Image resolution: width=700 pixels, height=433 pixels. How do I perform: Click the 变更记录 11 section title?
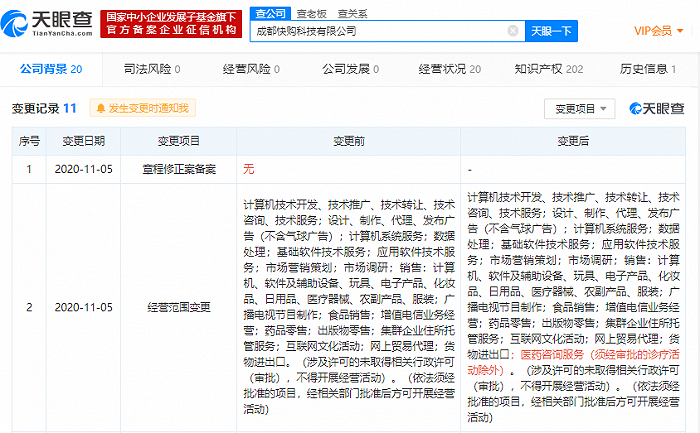44,108
